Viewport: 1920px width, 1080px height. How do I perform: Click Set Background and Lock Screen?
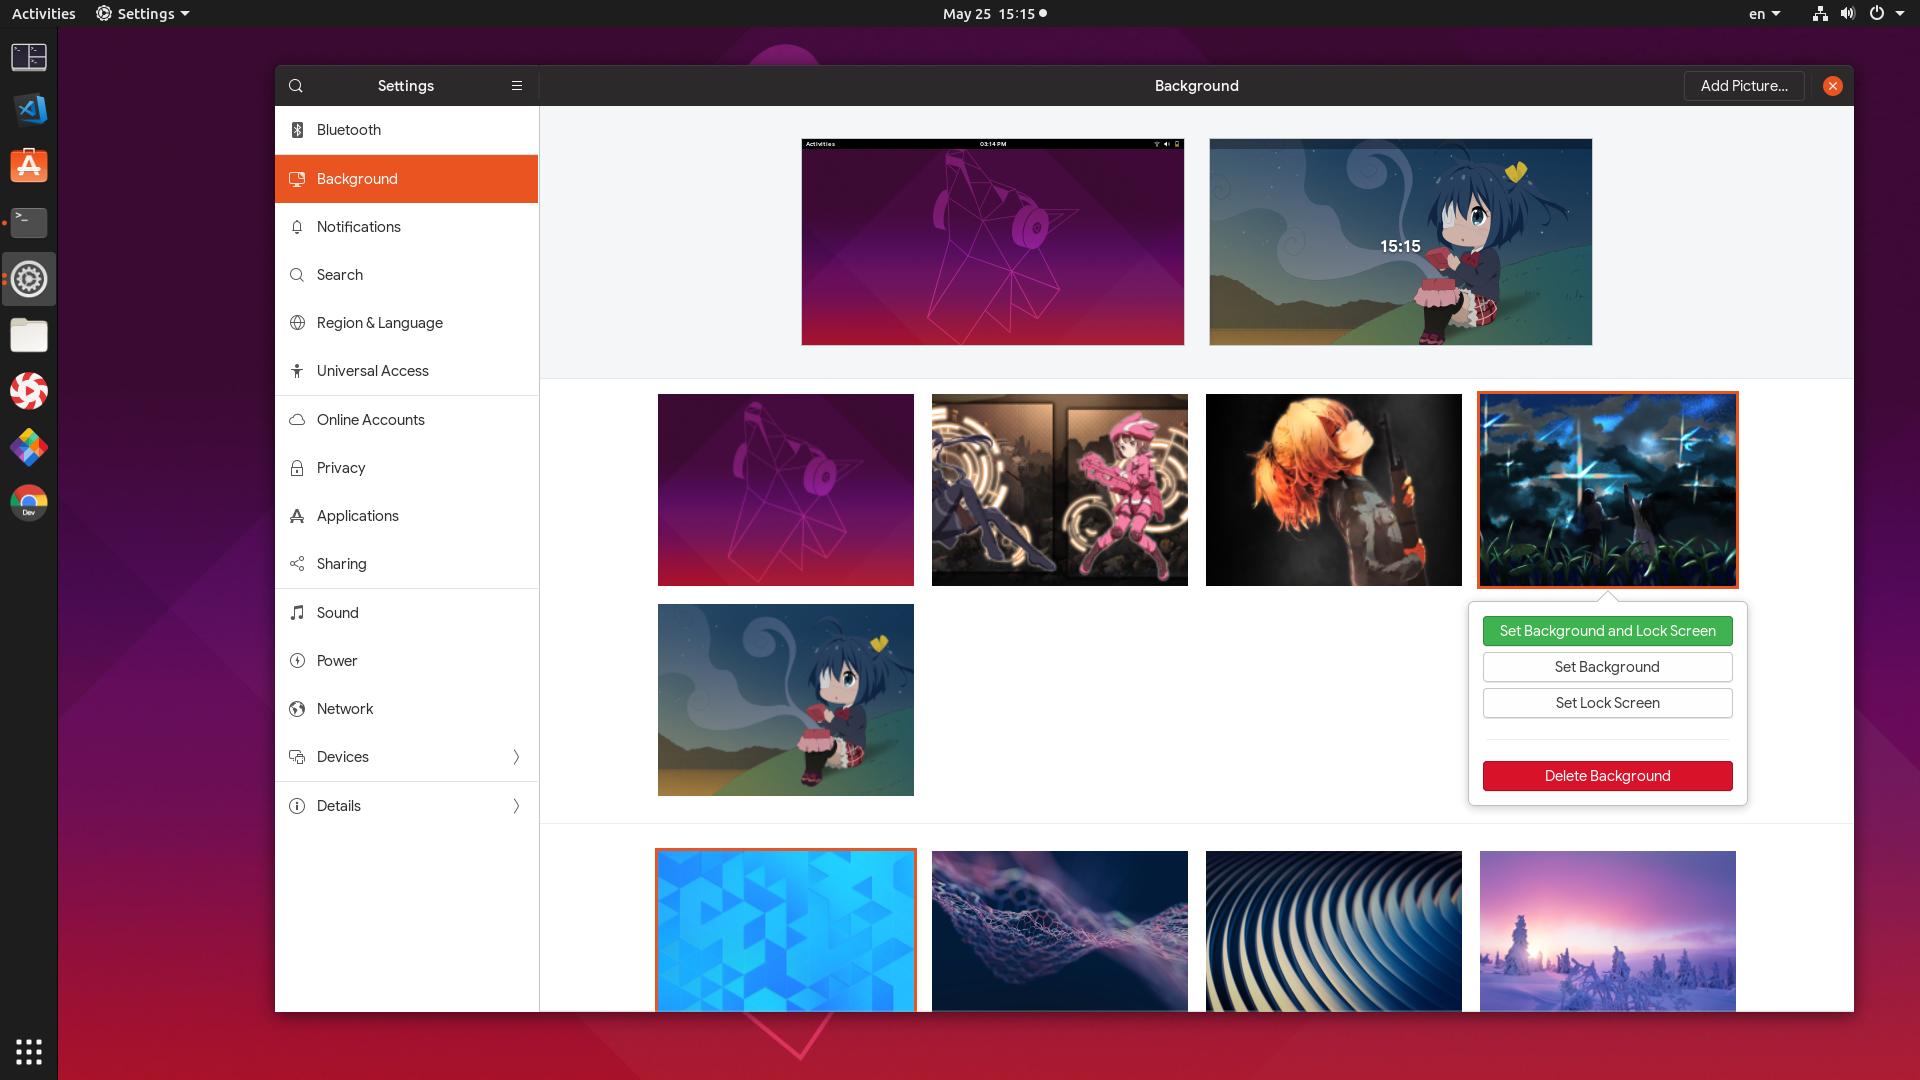[1606, 630]
